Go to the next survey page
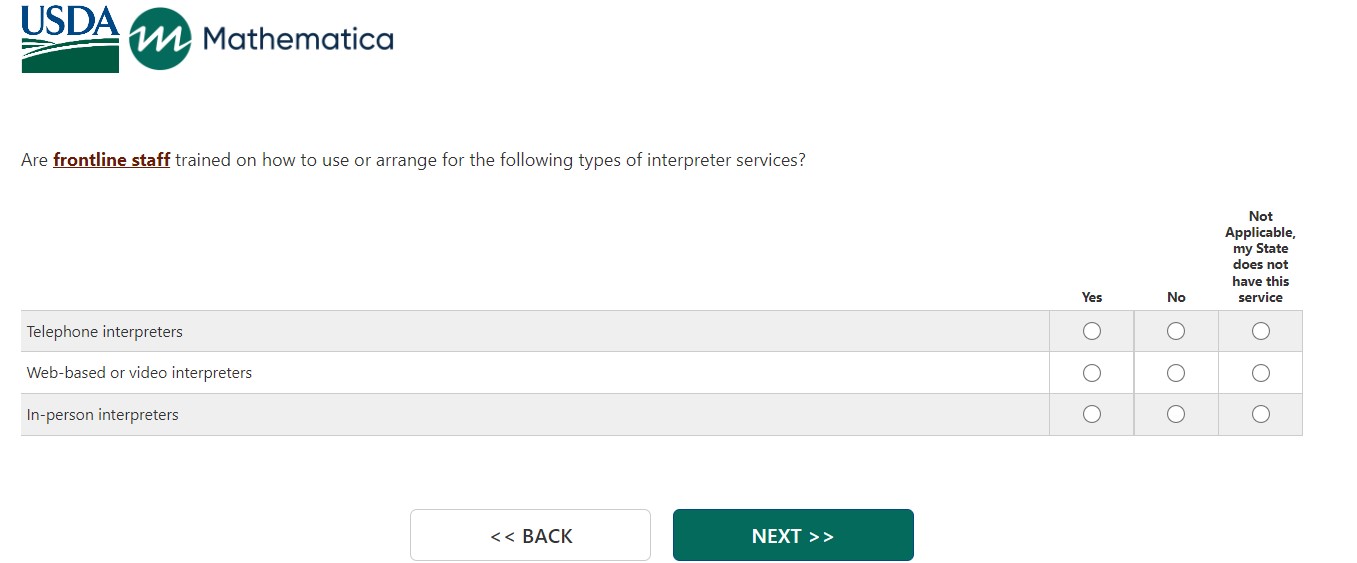 (793, 535)
